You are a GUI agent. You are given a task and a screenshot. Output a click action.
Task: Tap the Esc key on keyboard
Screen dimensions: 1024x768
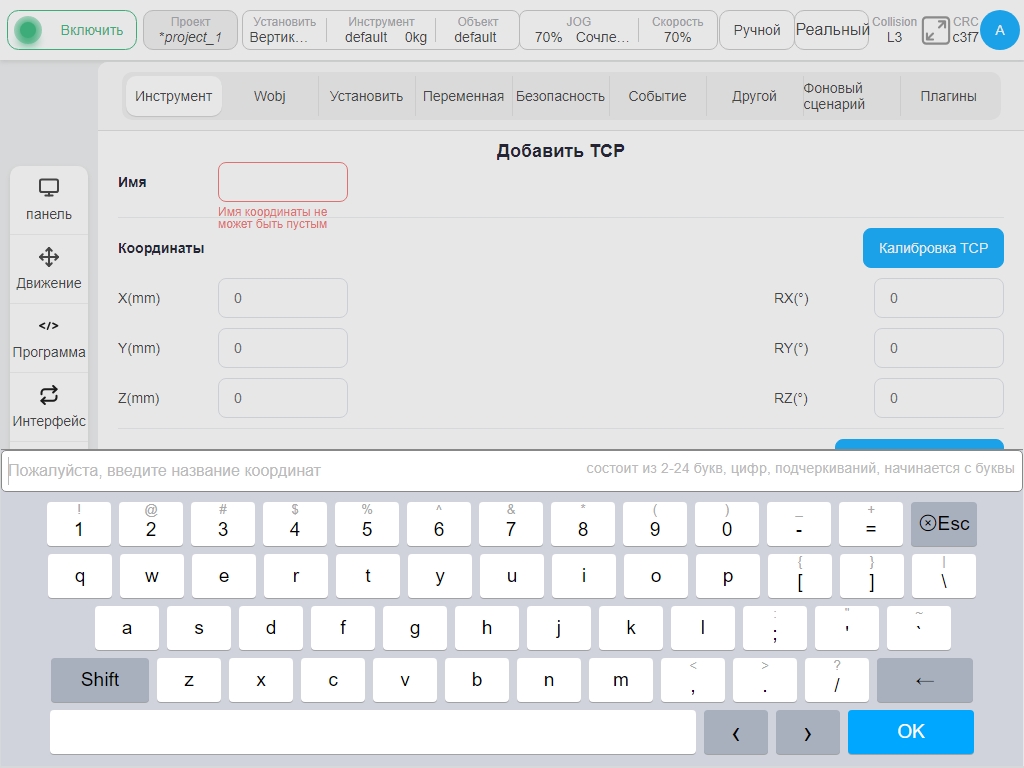(944, 524)
